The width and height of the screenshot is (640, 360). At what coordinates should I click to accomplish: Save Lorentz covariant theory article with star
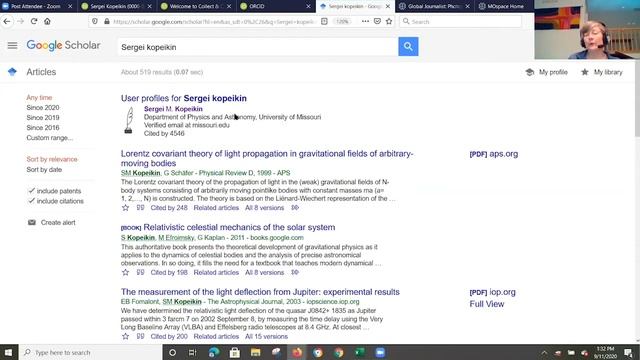125,208
